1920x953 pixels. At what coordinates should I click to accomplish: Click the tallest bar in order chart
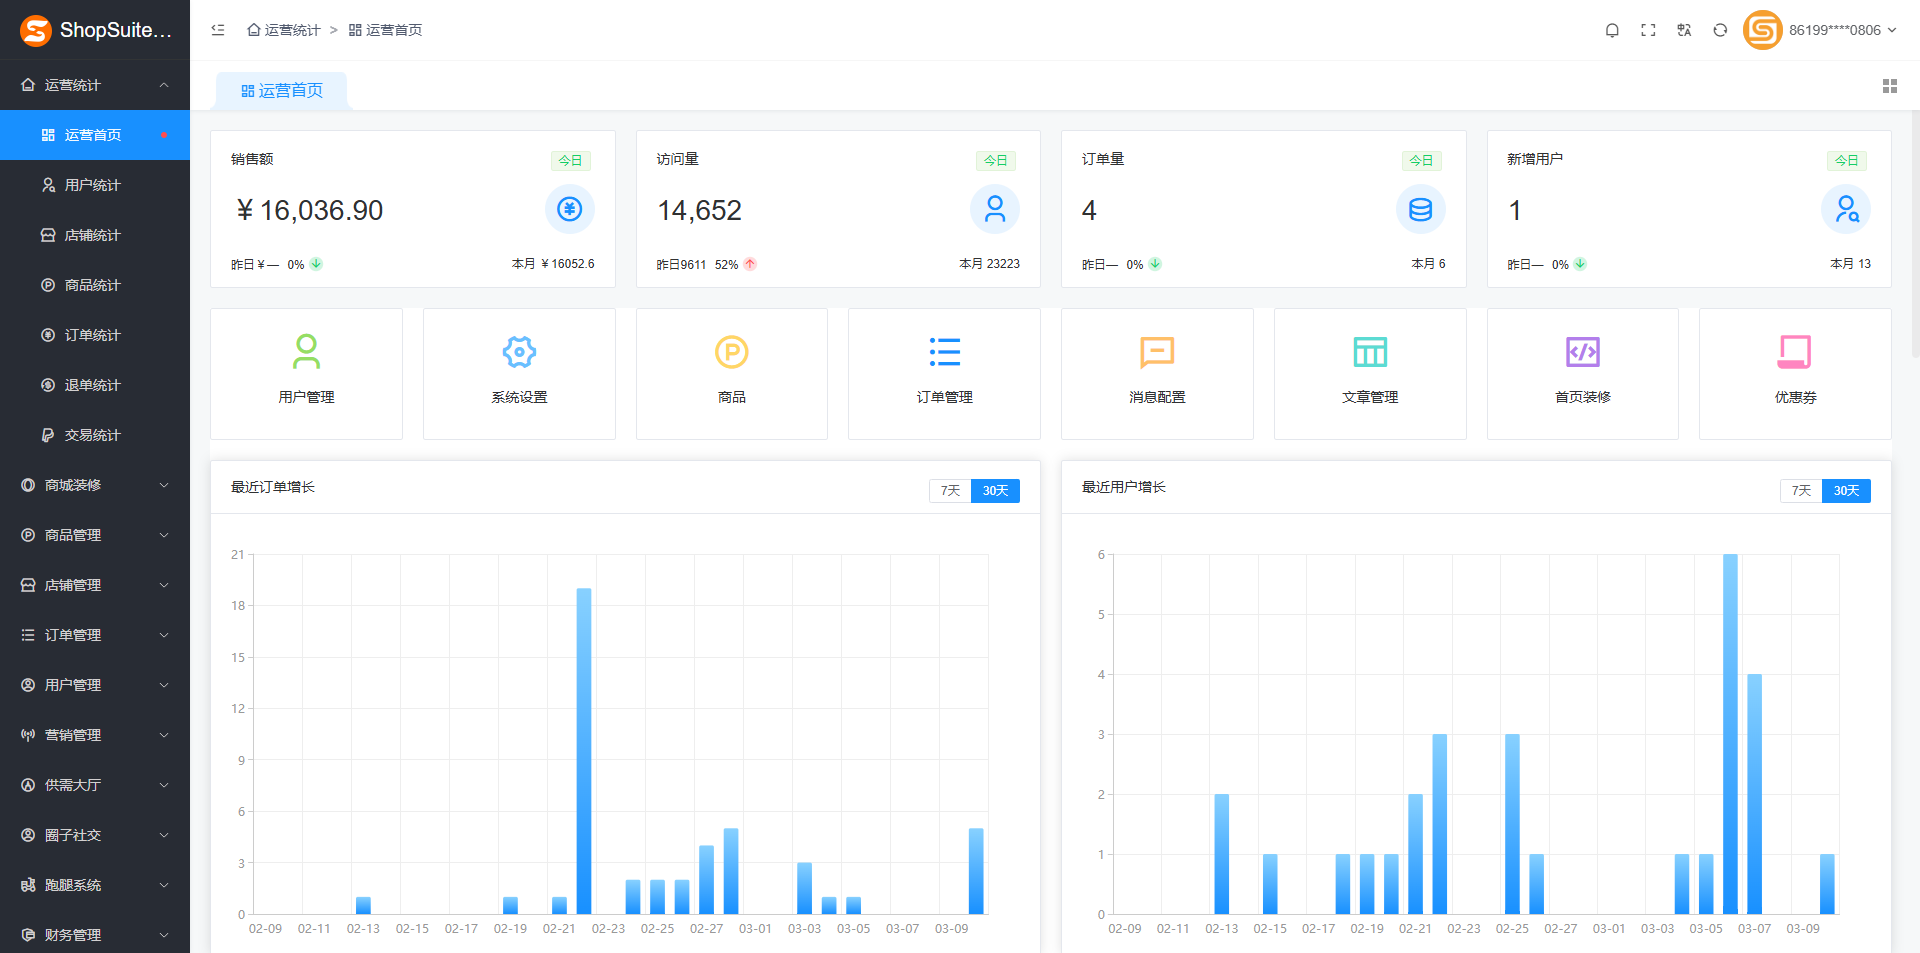click(x=584, y=750)
